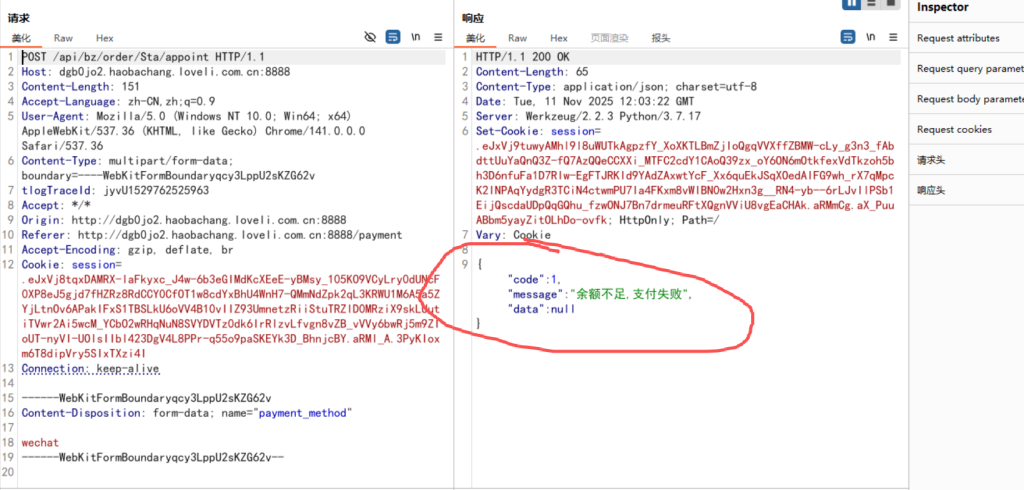Open the response panel hamburger menu
Screen dimensions: 1024x490
892,37
